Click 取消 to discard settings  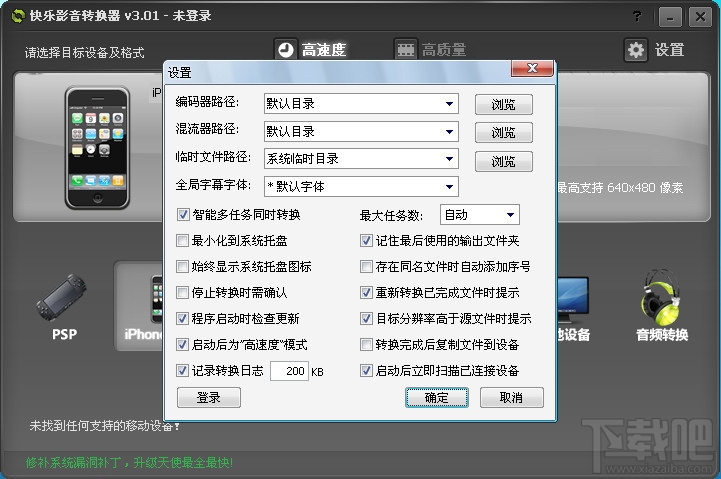[x=512, y=398]
